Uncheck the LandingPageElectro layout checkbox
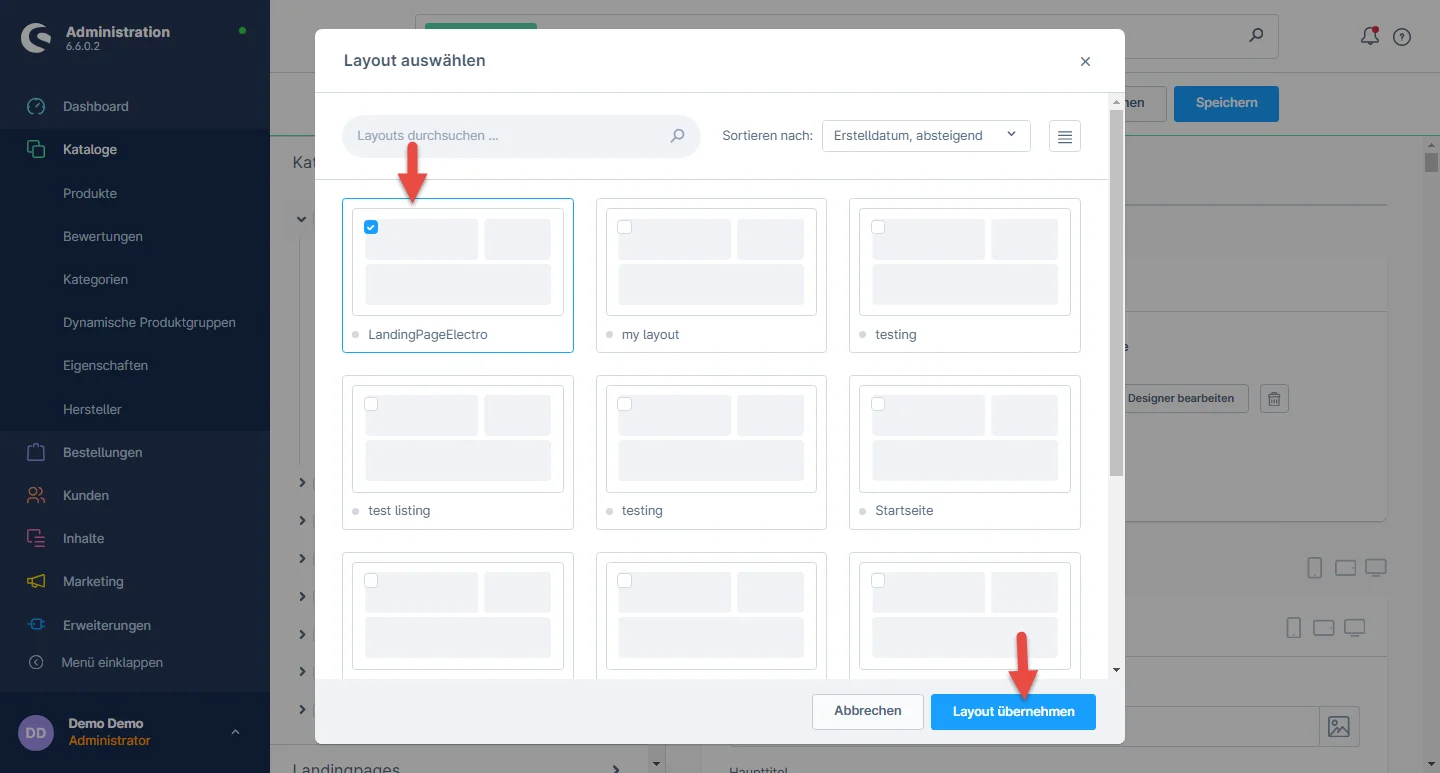 [x=371, y=227]
